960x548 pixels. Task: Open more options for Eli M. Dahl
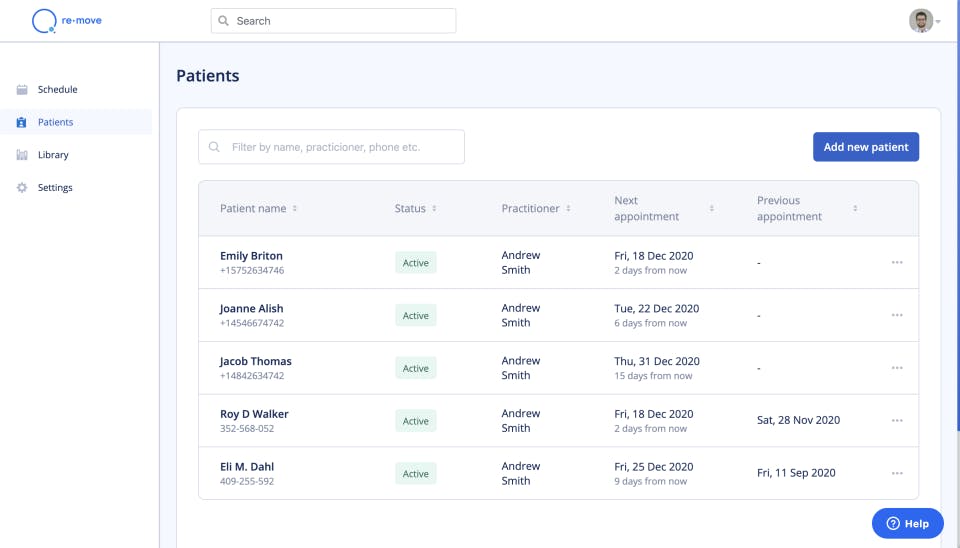click(897, 473)
